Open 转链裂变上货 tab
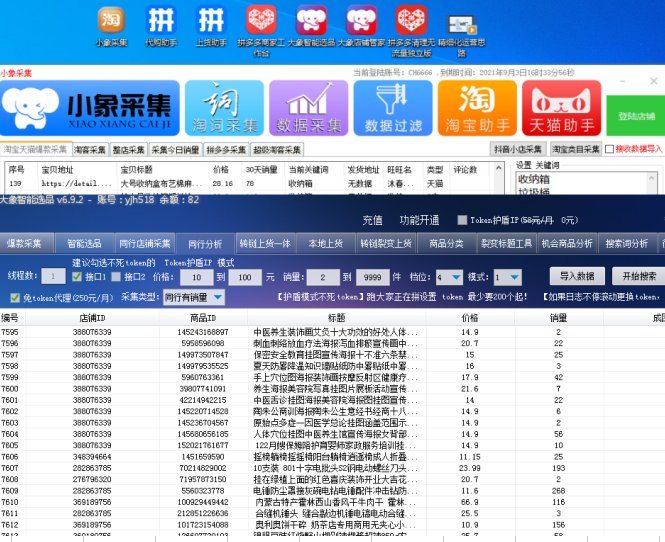 pyautogui.click(x=386, y=243)
